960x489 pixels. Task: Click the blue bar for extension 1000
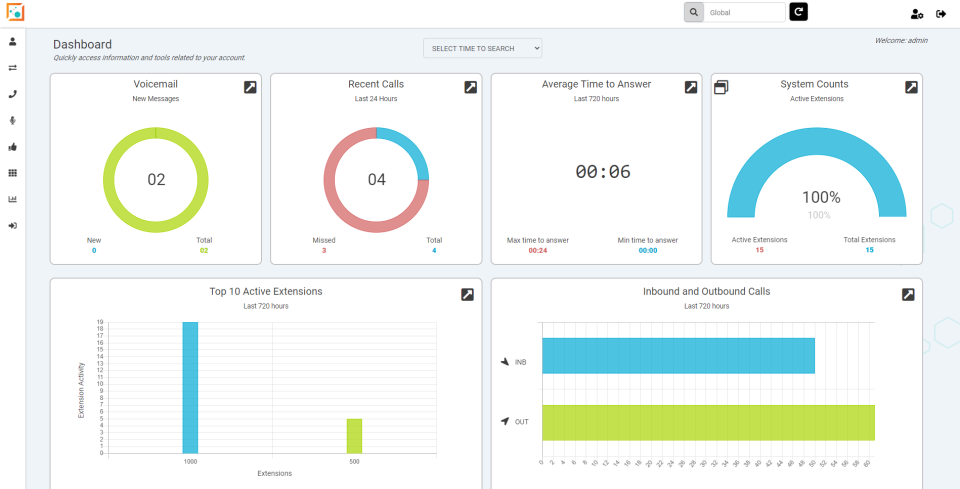coord(190,387)
